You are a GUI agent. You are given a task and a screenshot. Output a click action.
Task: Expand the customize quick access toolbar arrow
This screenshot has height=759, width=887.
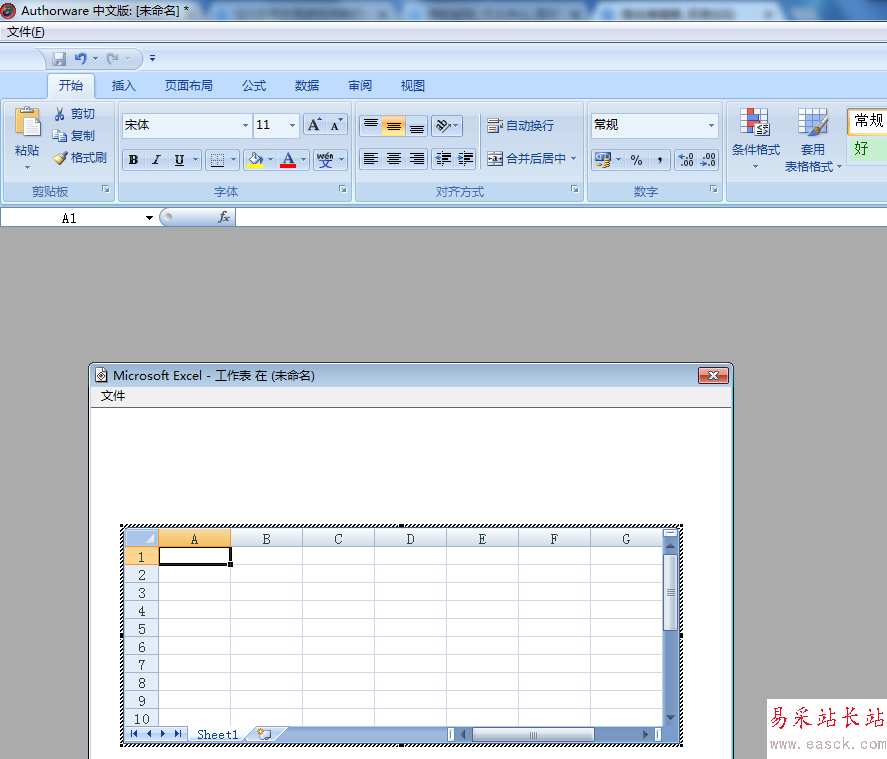coord(152,58)
